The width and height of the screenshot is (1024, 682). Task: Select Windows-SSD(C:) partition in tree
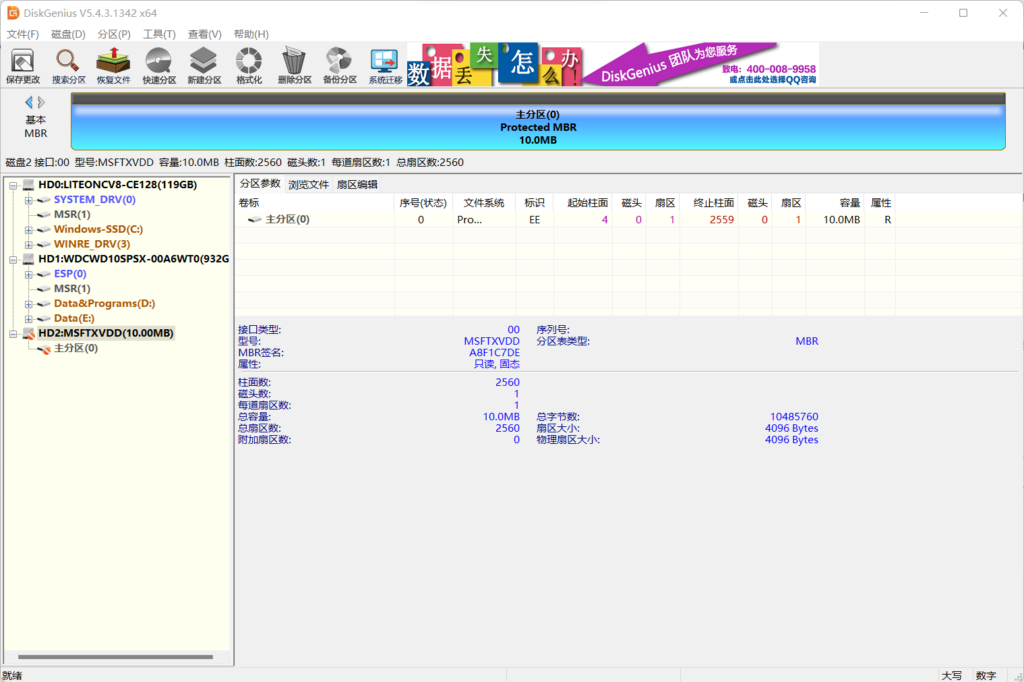click(x=98, y=229)
